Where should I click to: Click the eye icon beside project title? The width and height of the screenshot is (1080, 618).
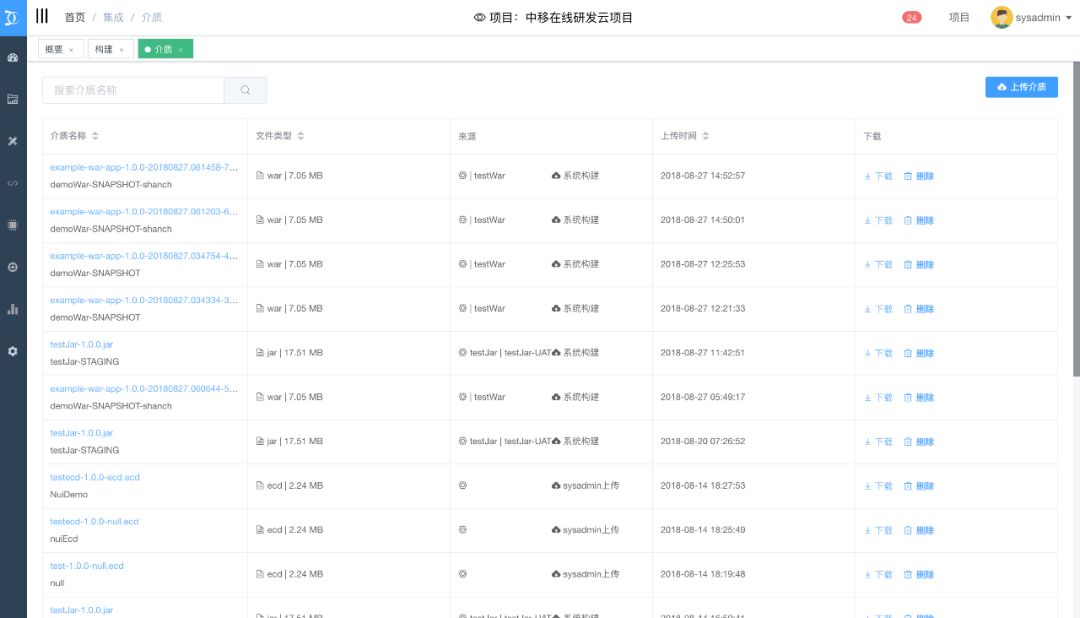[x=479, y=17]
